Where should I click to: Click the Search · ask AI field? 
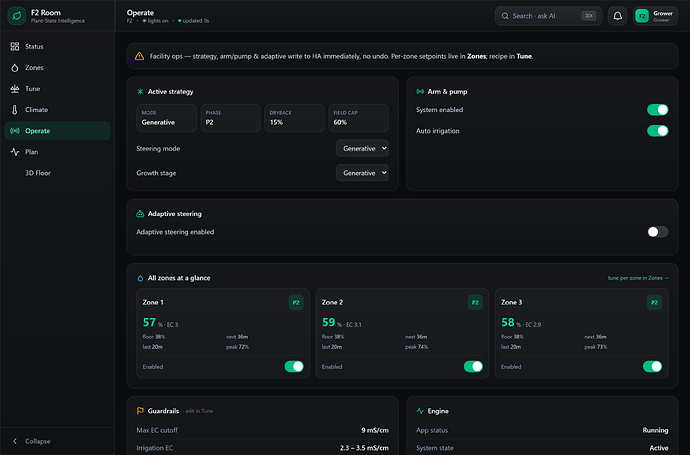[548, 16]
